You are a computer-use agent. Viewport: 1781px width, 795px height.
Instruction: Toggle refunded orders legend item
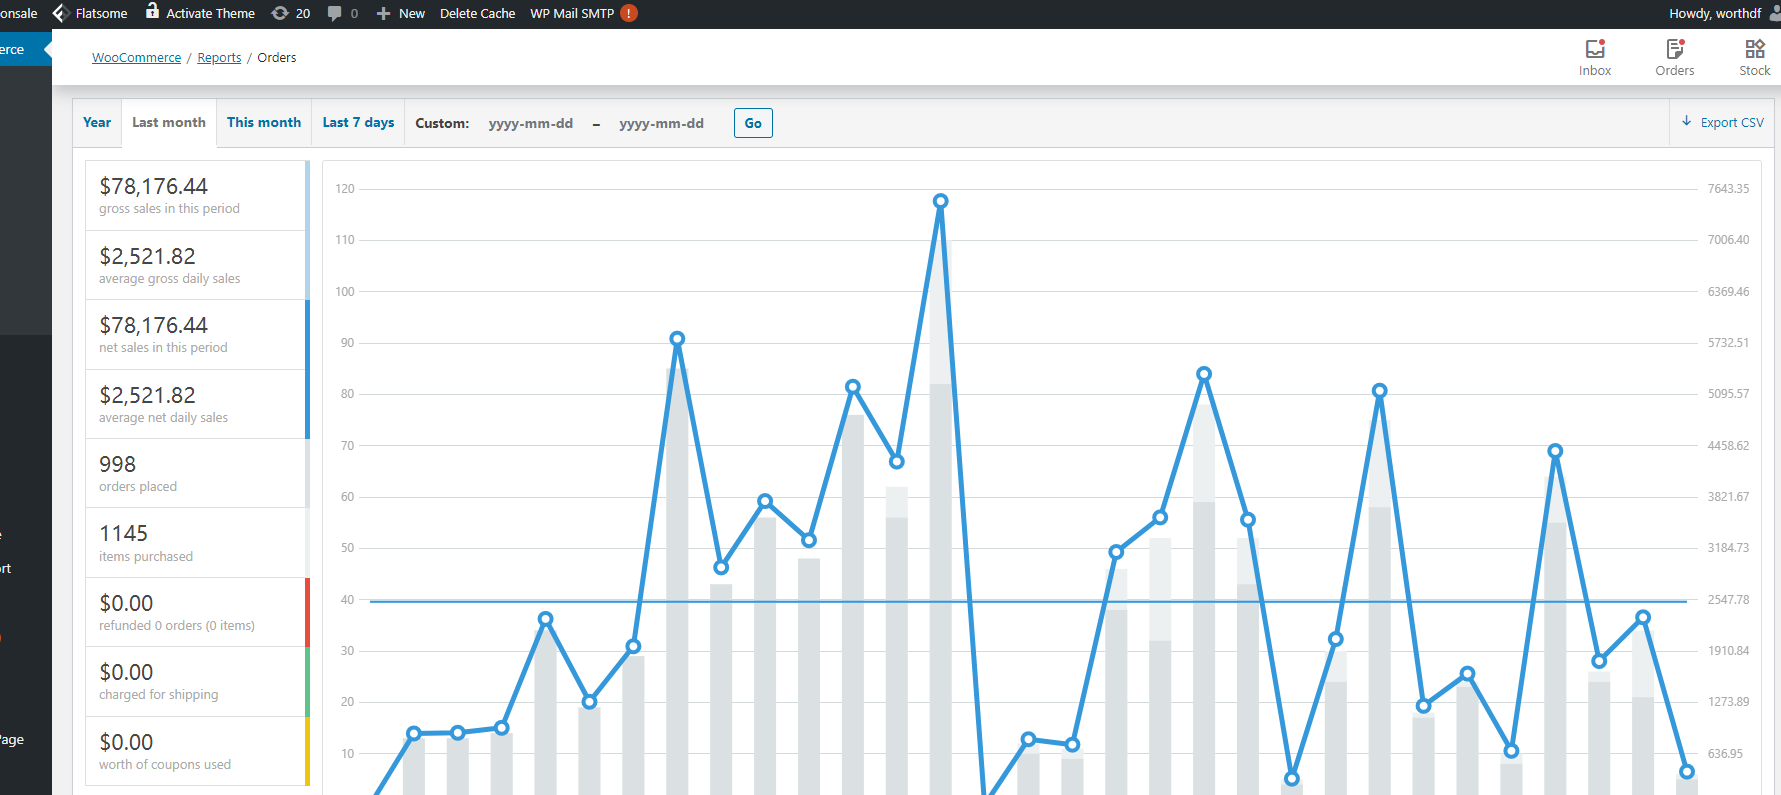pos(197,612)
